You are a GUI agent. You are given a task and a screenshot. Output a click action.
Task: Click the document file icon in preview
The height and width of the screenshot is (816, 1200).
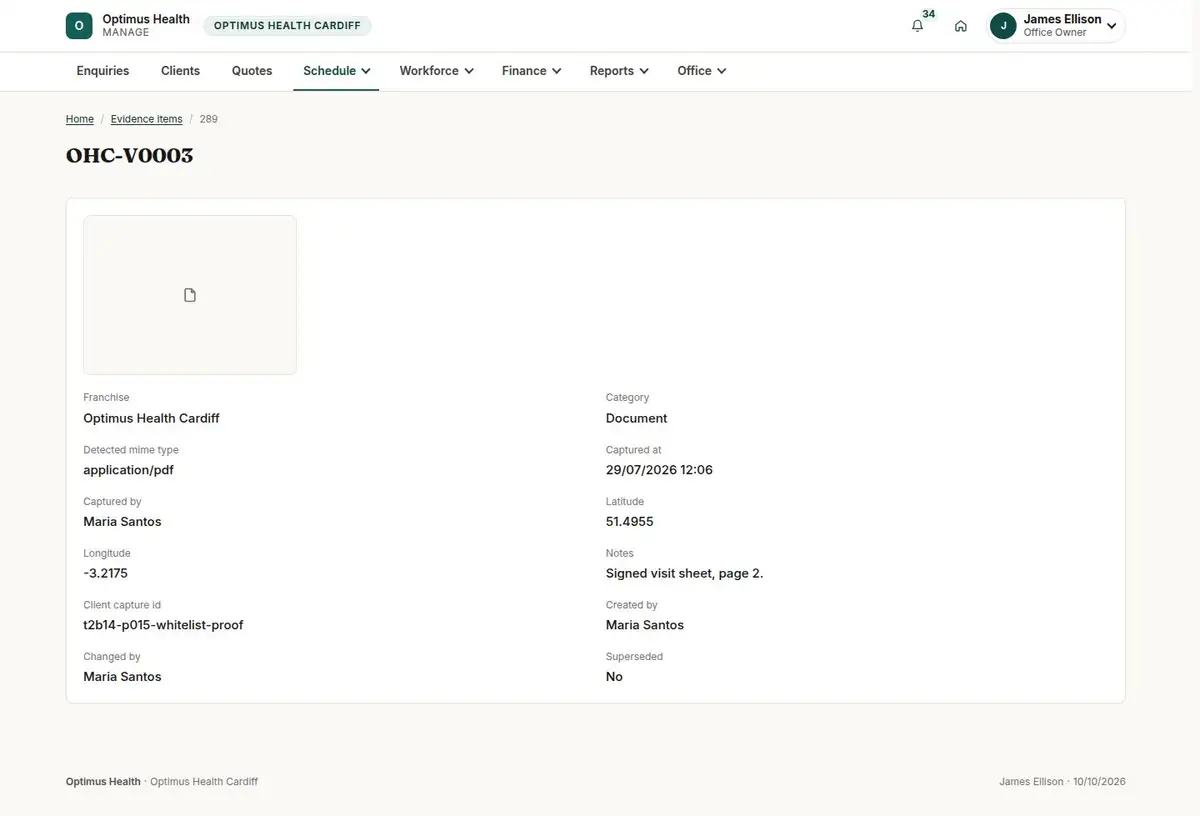(190, 295)
